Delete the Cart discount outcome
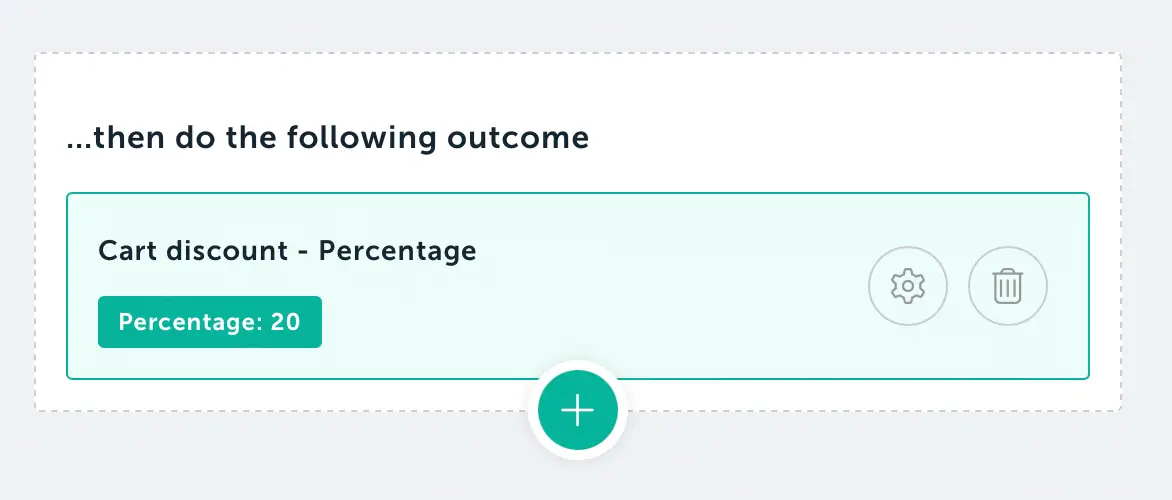This screenshot has width=1172, height=500. pos(1007,286)
